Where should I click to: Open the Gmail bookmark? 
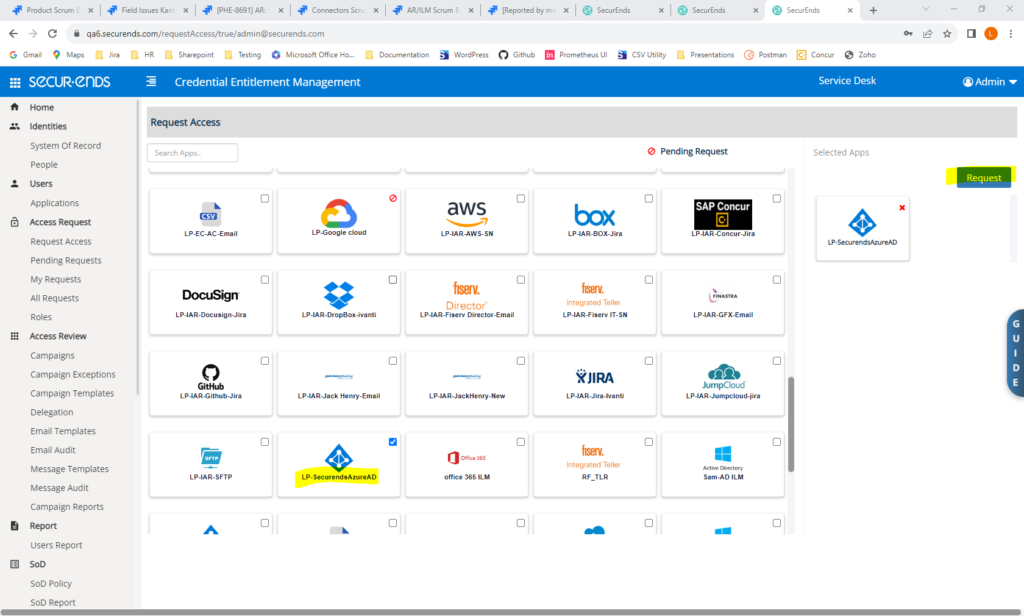click(25, 55)
